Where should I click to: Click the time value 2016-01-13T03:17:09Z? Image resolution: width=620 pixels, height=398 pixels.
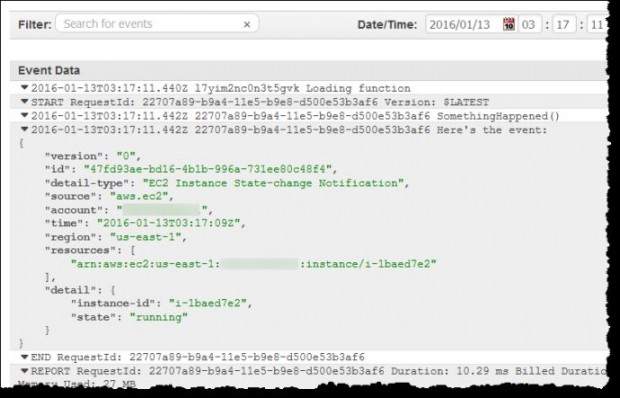tap(168, 223)
